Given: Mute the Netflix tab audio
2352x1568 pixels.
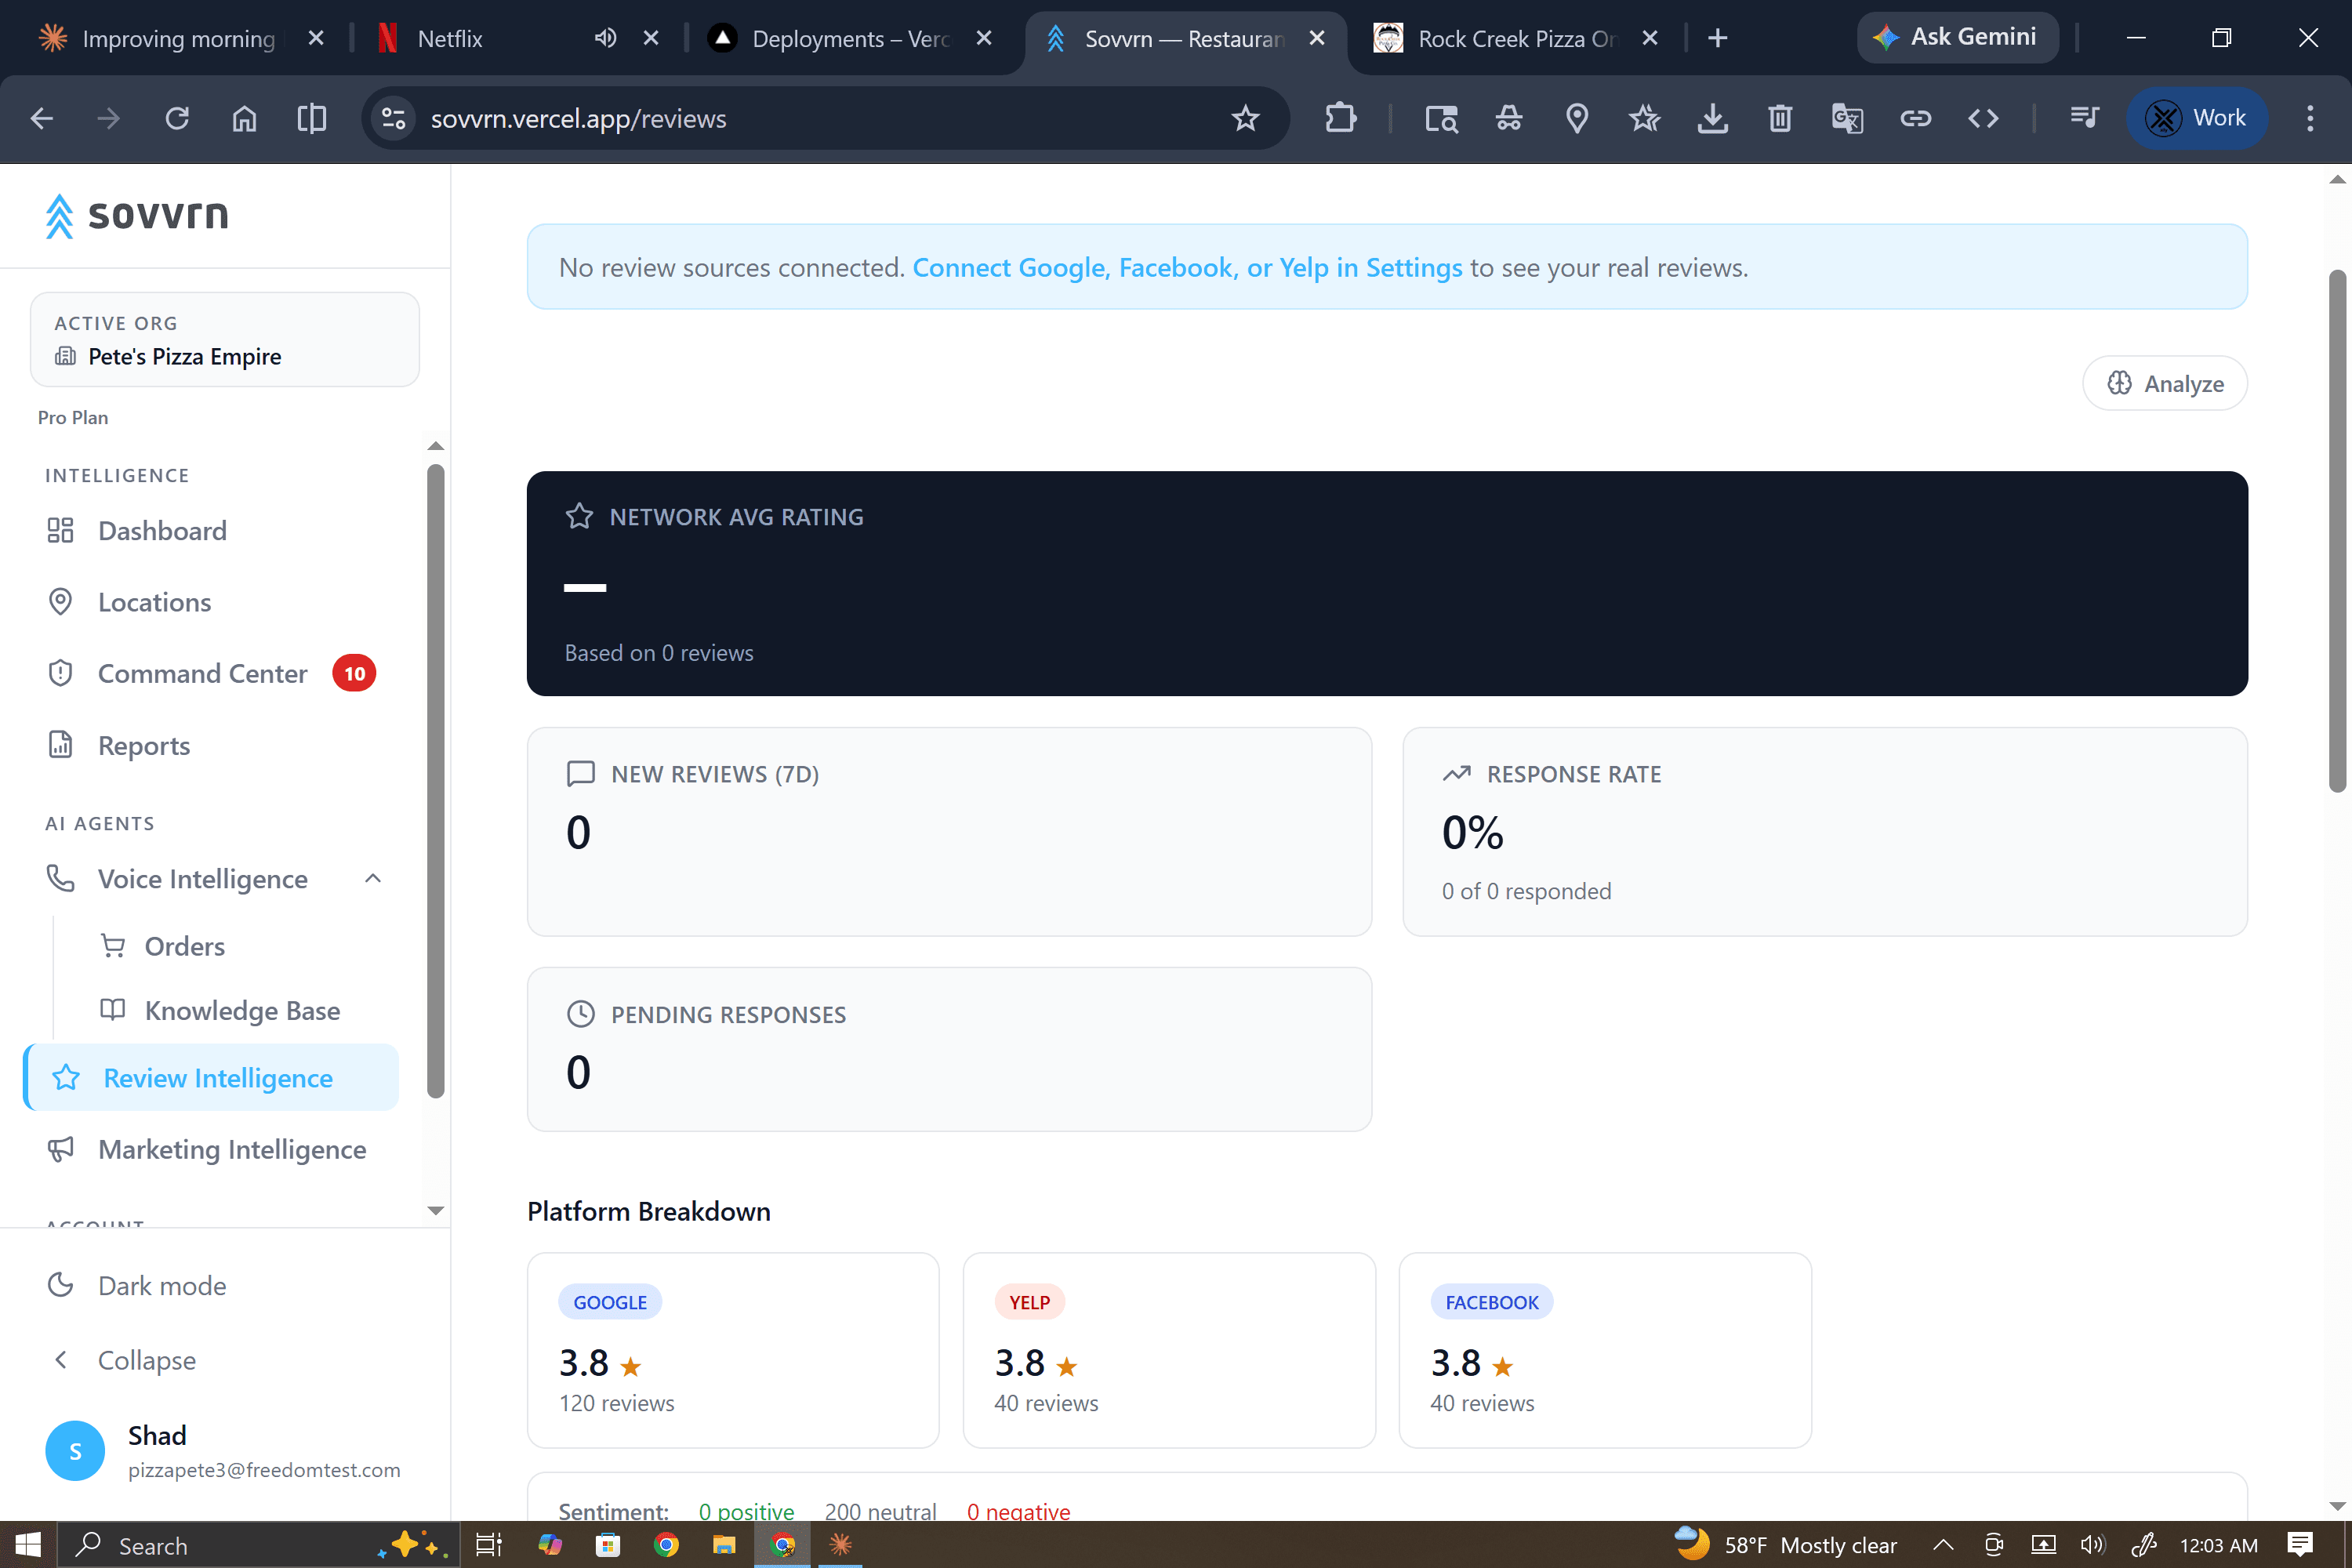Looking at the screenshot, I should point(604,38).
